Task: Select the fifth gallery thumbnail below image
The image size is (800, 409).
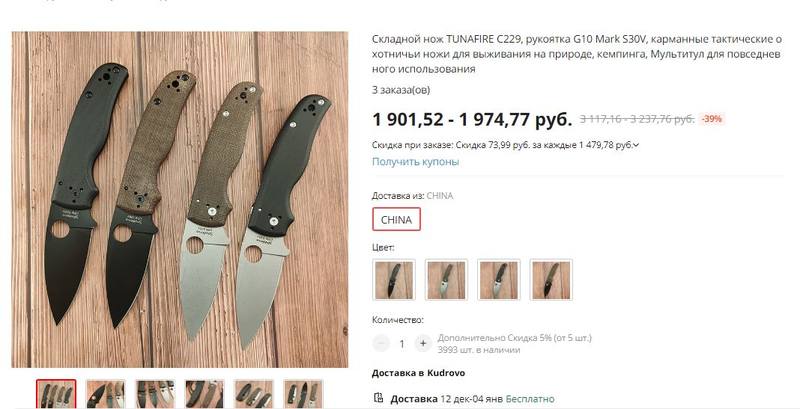Action: (254, 394)
